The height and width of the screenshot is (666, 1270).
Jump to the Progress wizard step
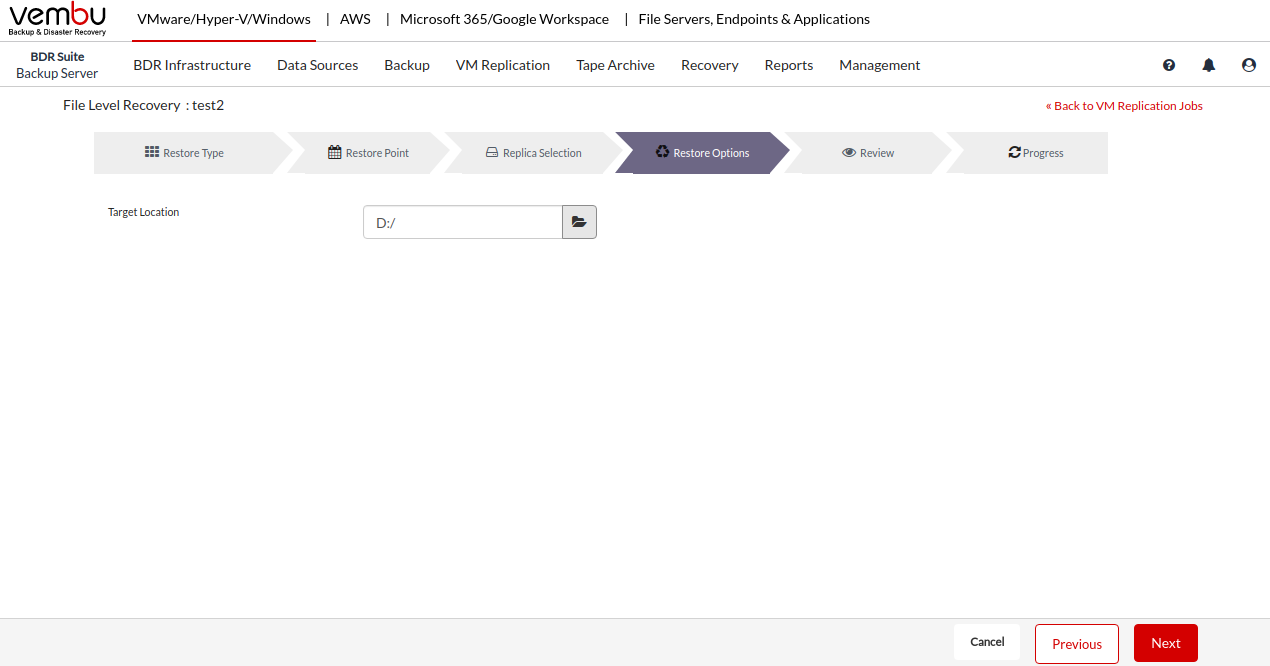pyautogui.click(x=1035, y=153)
